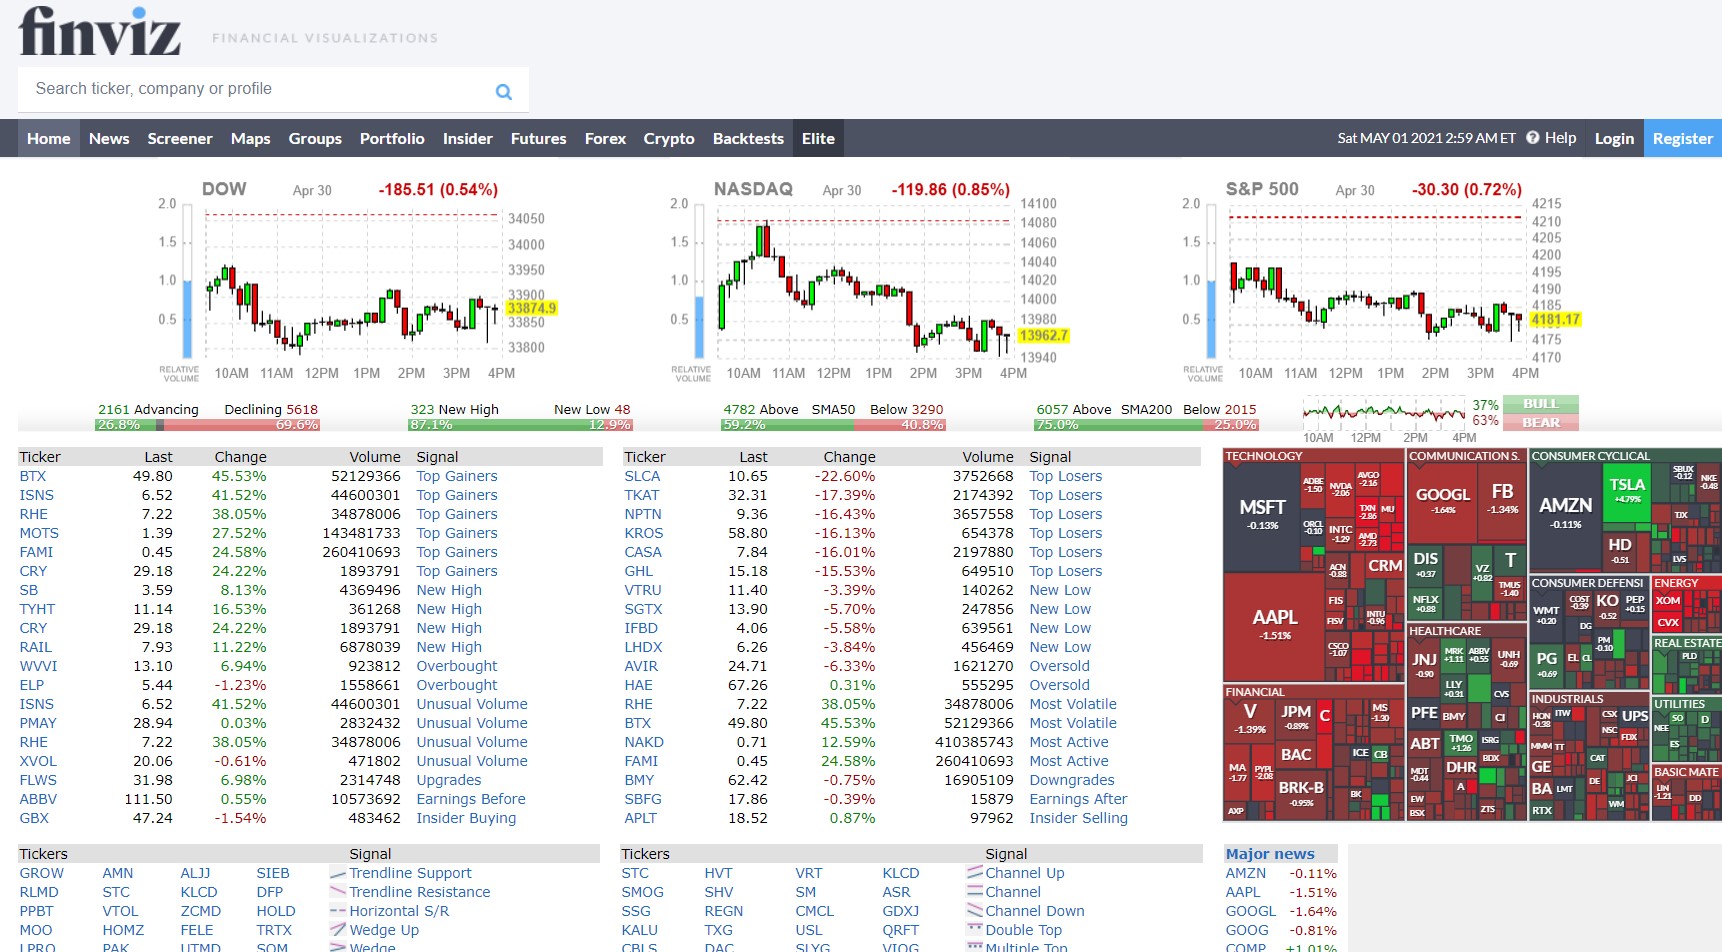
Task: Open the ISNS Top Gainers ticker
Action: pos(37,495)
